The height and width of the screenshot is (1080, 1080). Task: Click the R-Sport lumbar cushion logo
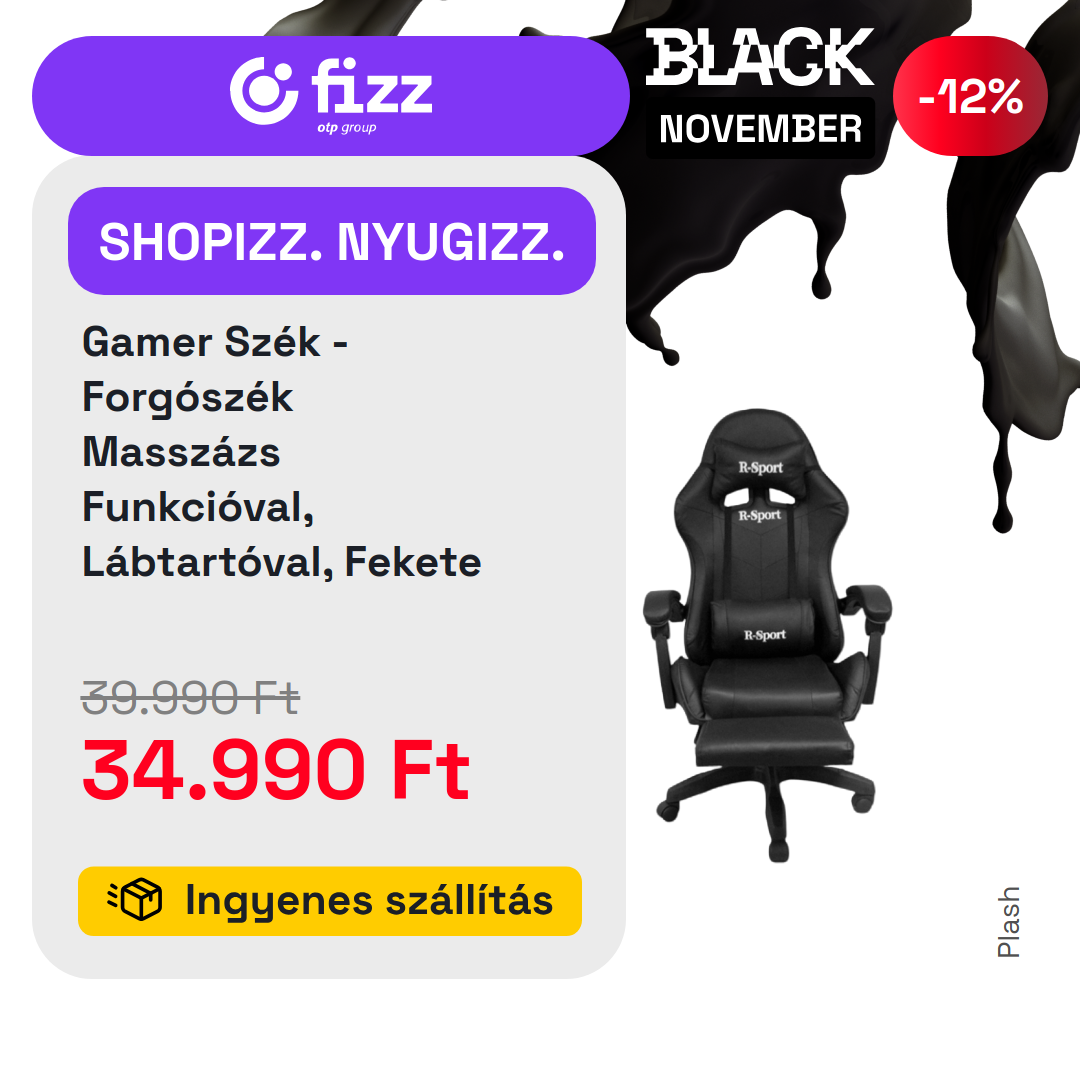click(x=765, y=635)
